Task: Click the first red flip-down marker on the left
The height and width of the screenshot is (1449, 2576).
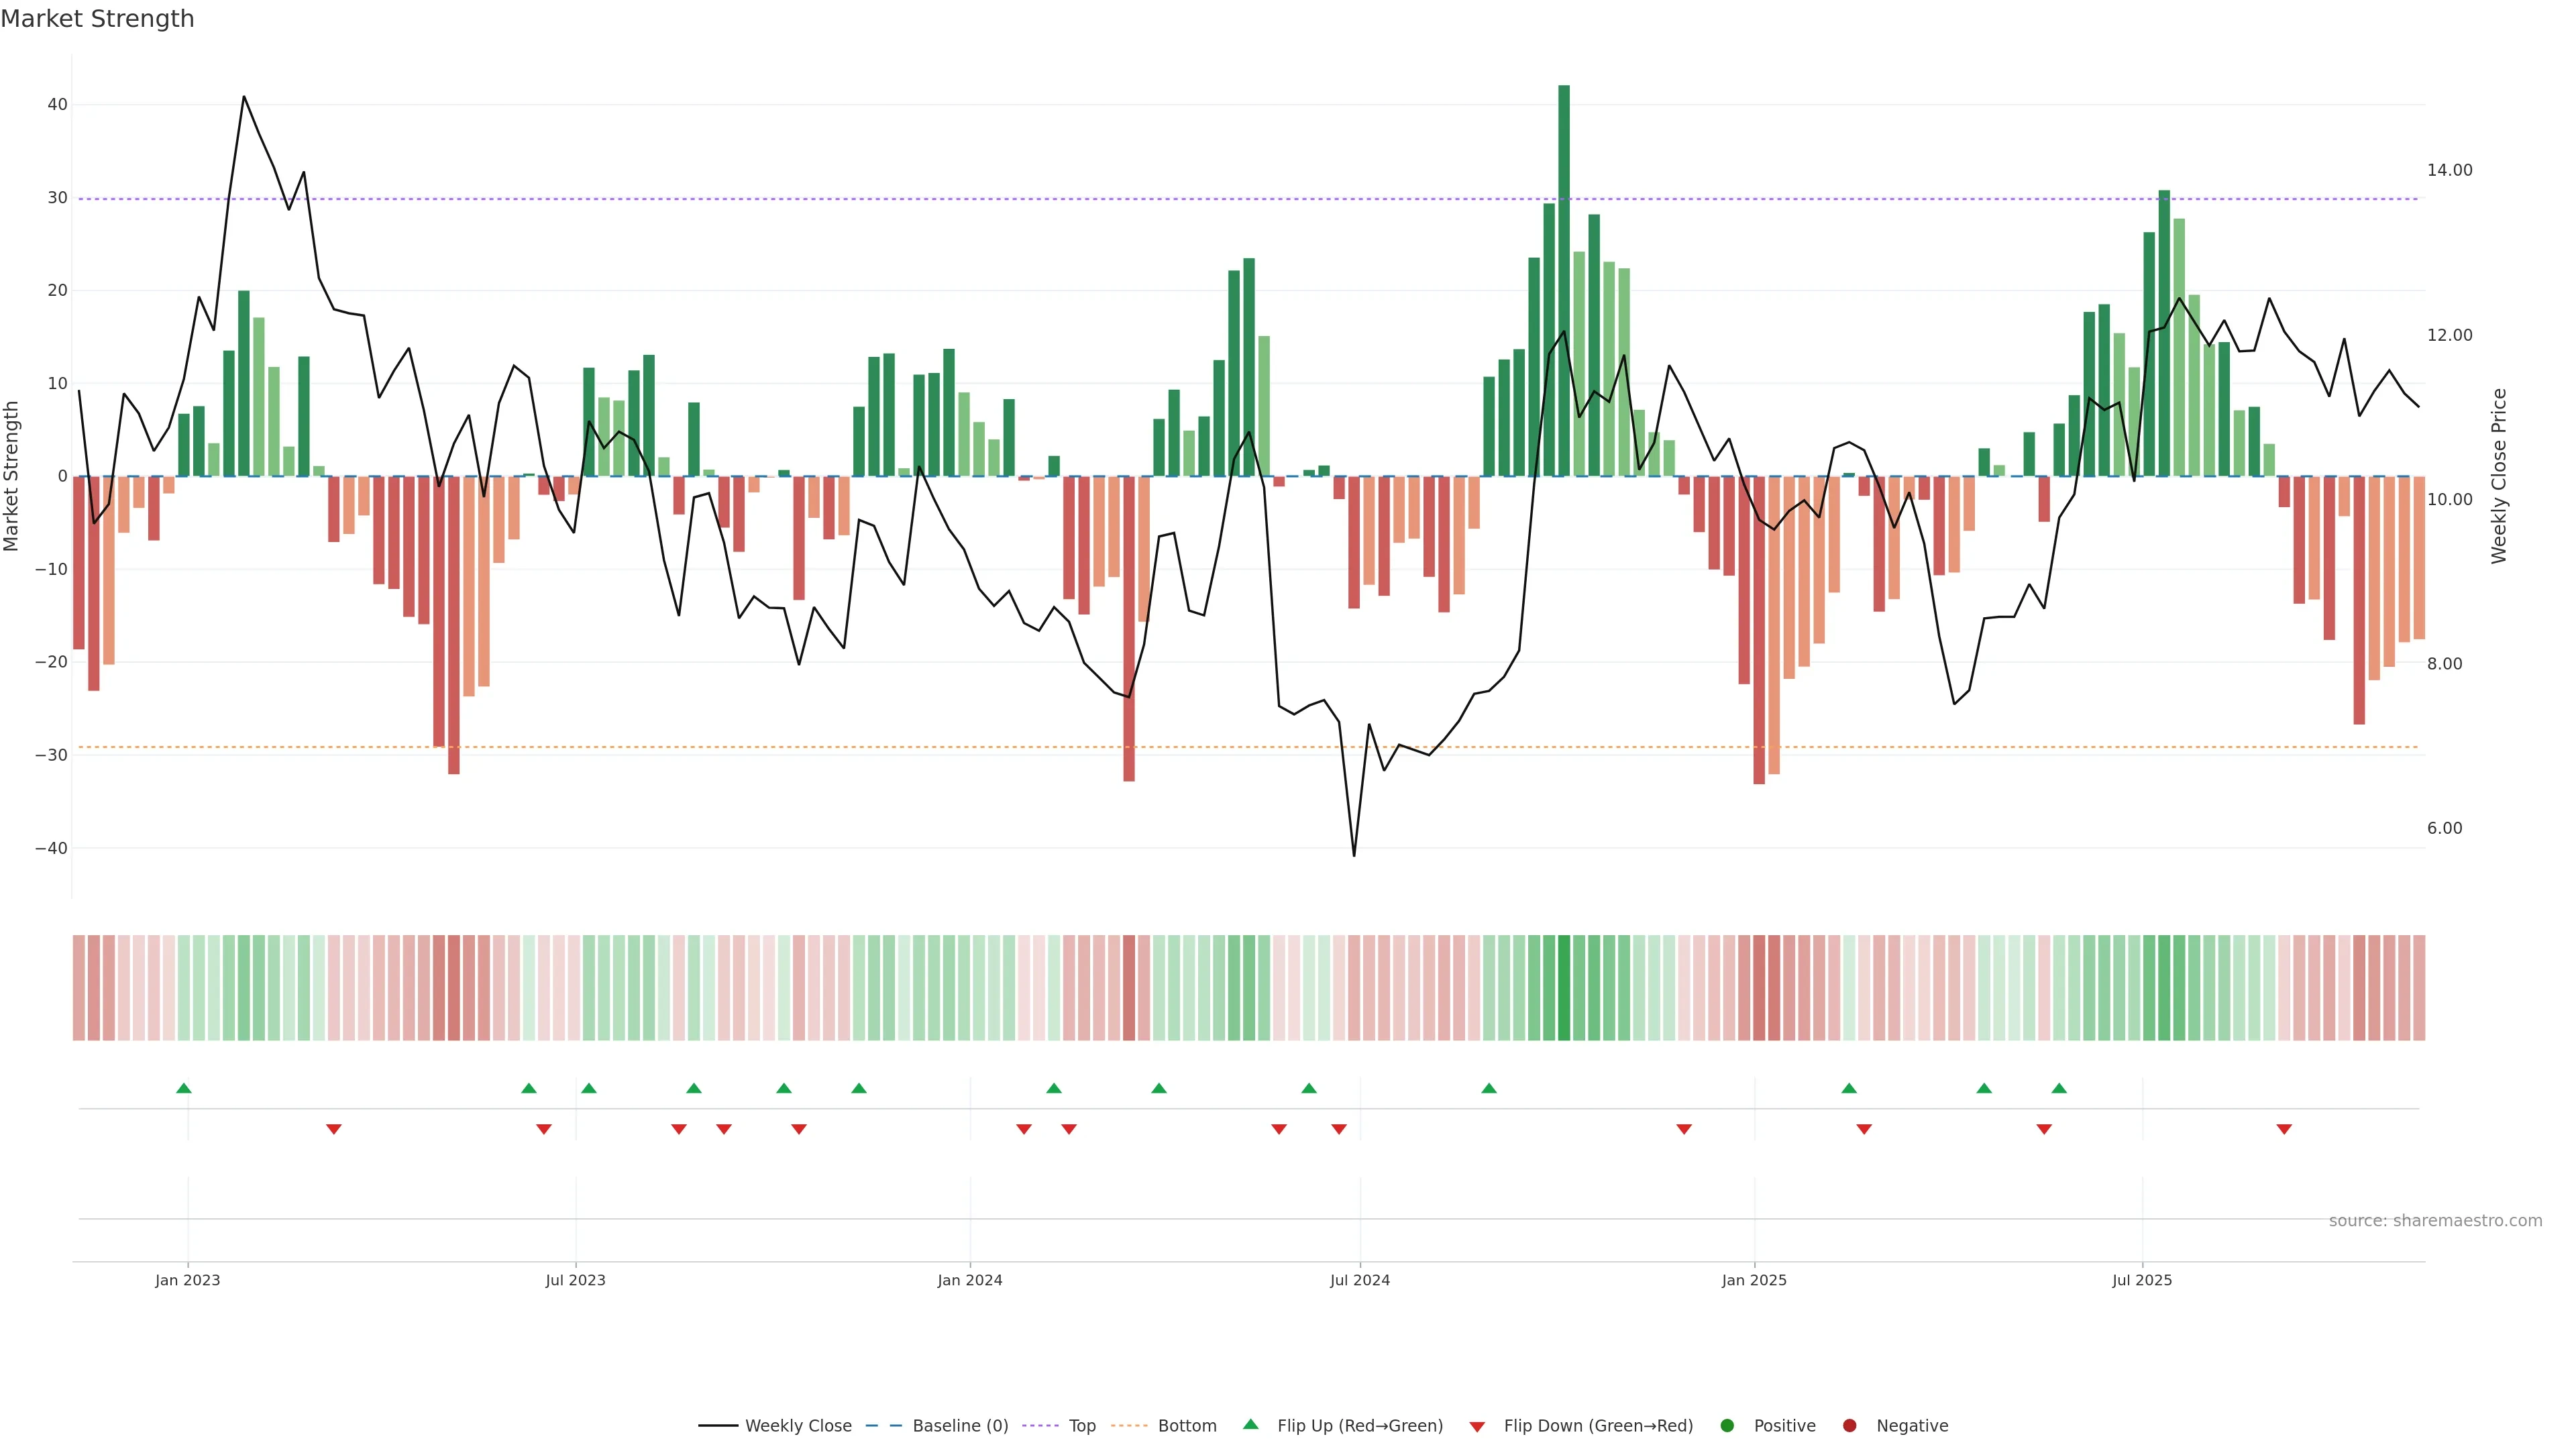Action: [x=334, y=1129]
